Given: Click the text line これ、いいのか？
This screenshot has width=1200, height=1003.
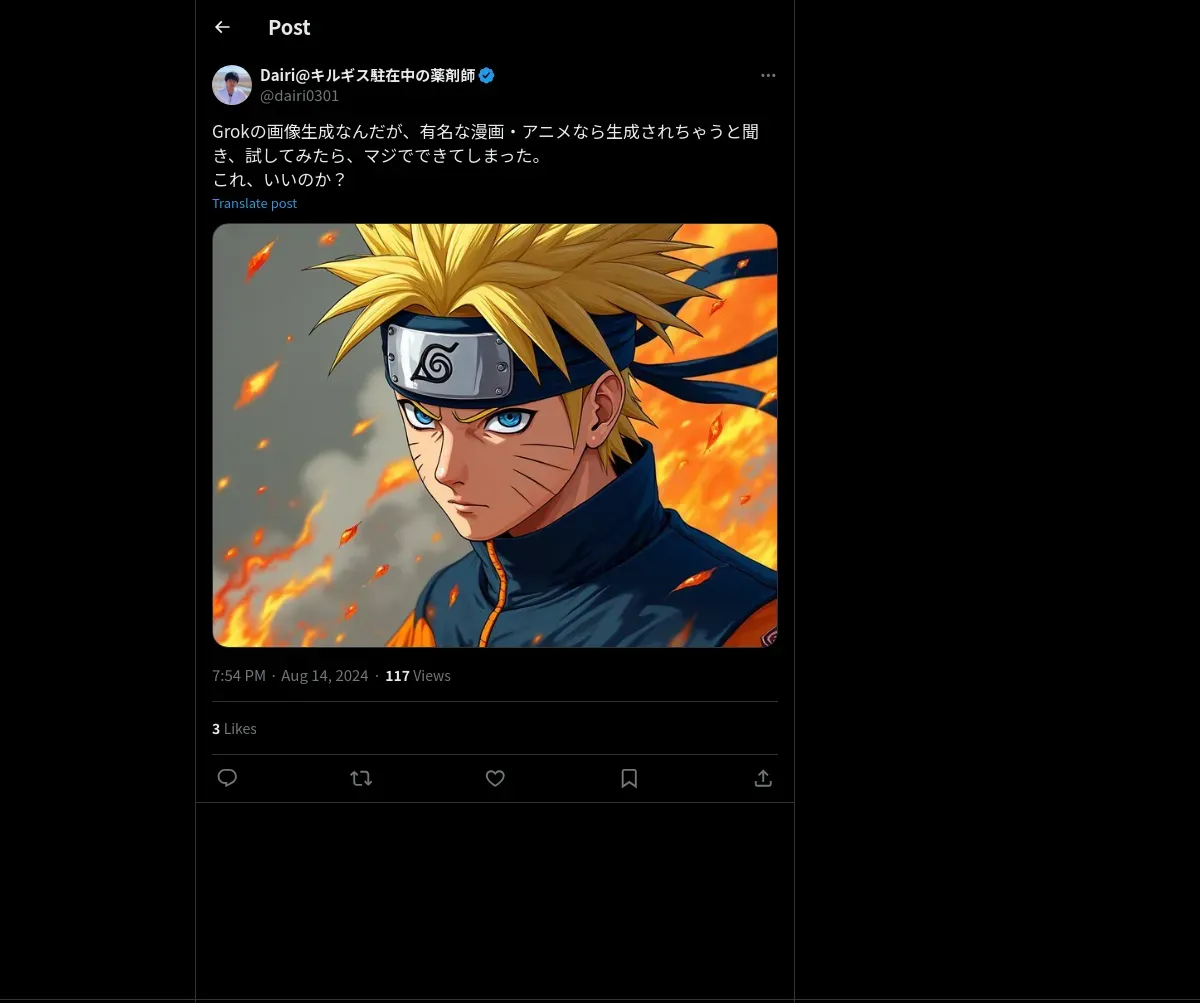Looking at the screenshot, I should click(279, 180).
